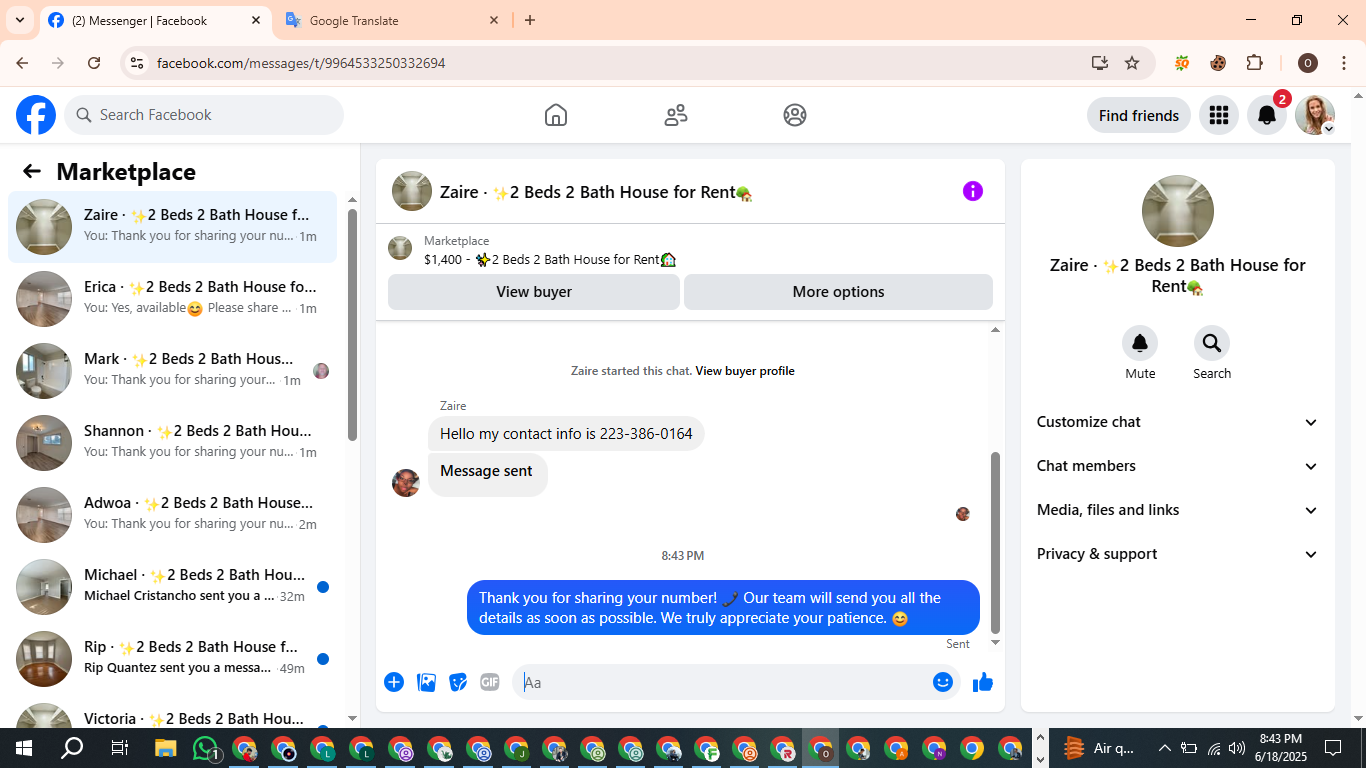The height and width of the screenshot is (768, 1366).
Task: Bookmark this page with the star icon
Action: pos(1132,63)
